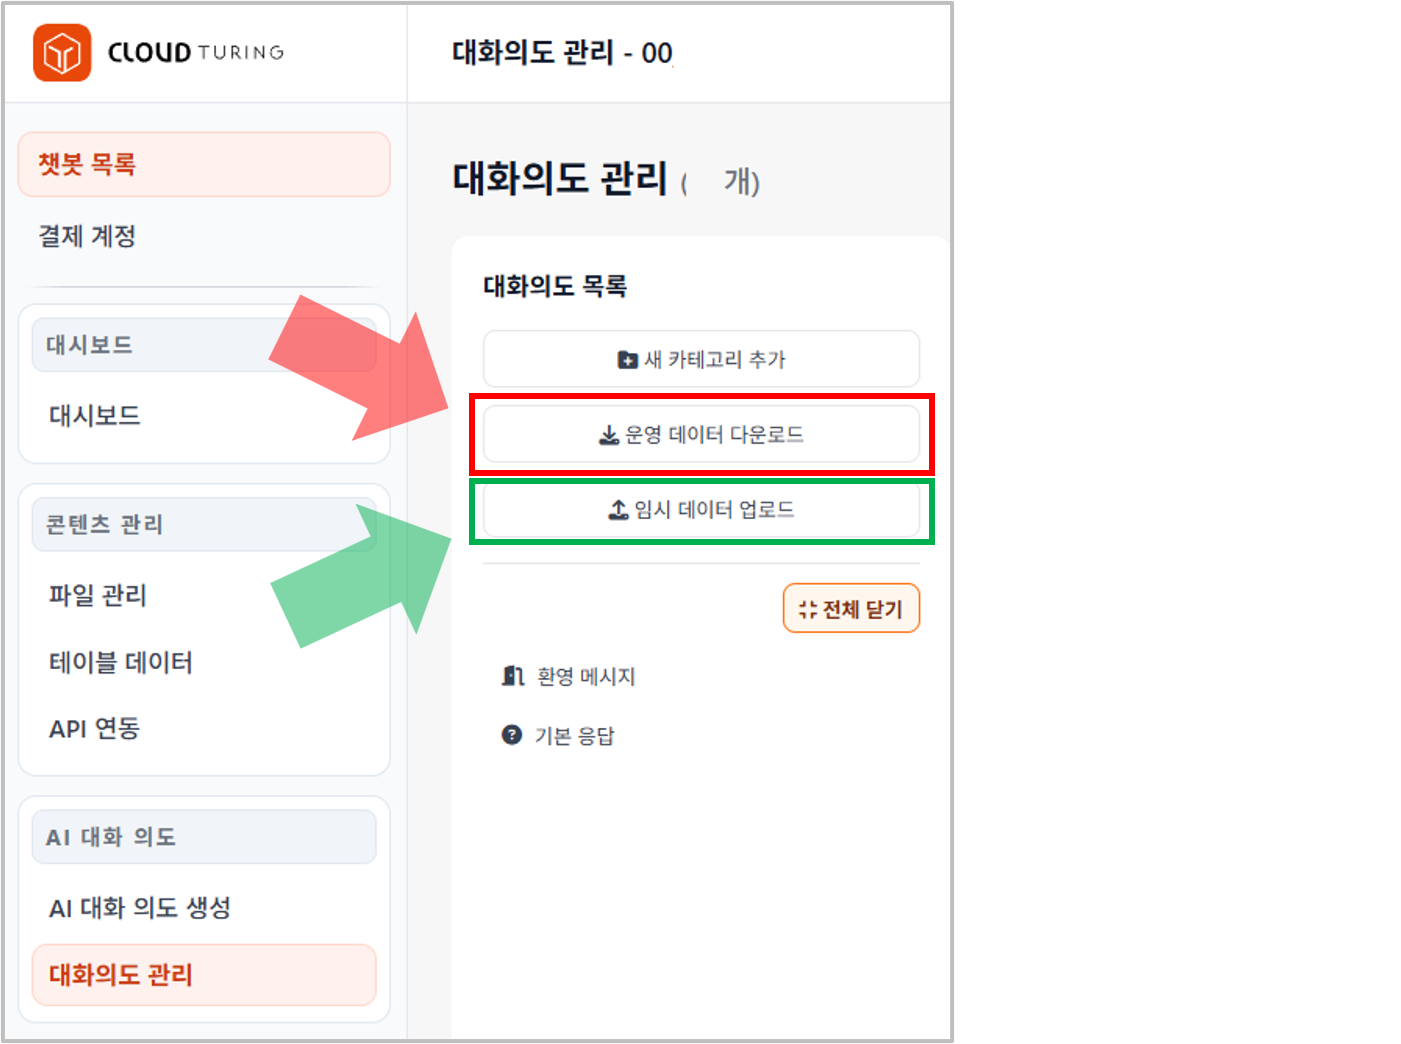Click the collapse icon in 전체 닫기
Viewport: 1401px width, 1044px height.
point(808,609)
